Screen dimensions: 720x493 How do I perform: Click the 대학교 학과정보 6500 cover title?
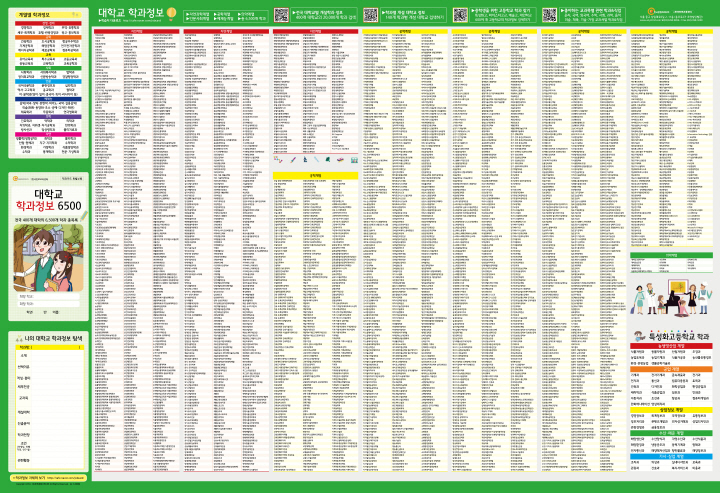[x=49, y=200]
